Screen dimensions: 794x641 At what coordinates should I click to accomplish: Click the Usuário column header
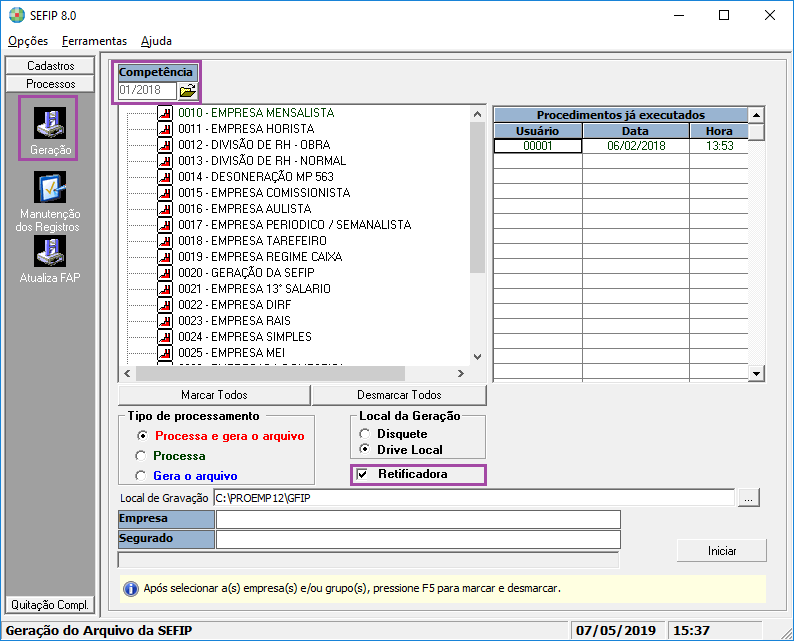pyautogui.click(x=538, y=131)
